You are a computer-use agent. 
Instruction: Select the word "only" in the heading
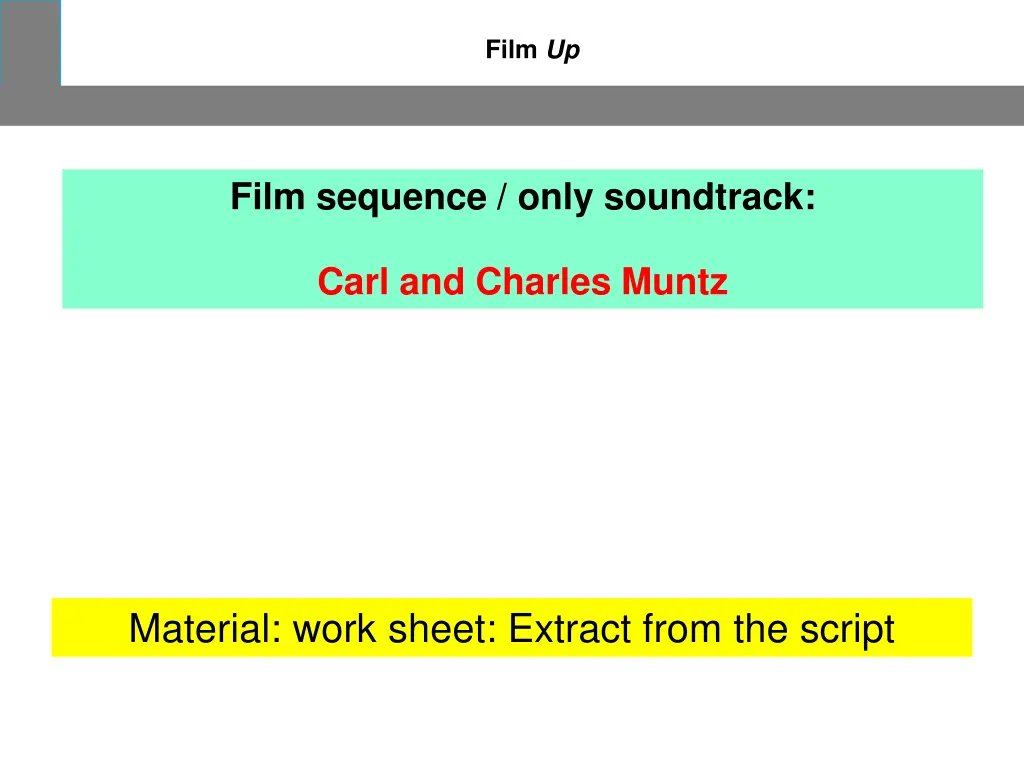click(555, 199)
